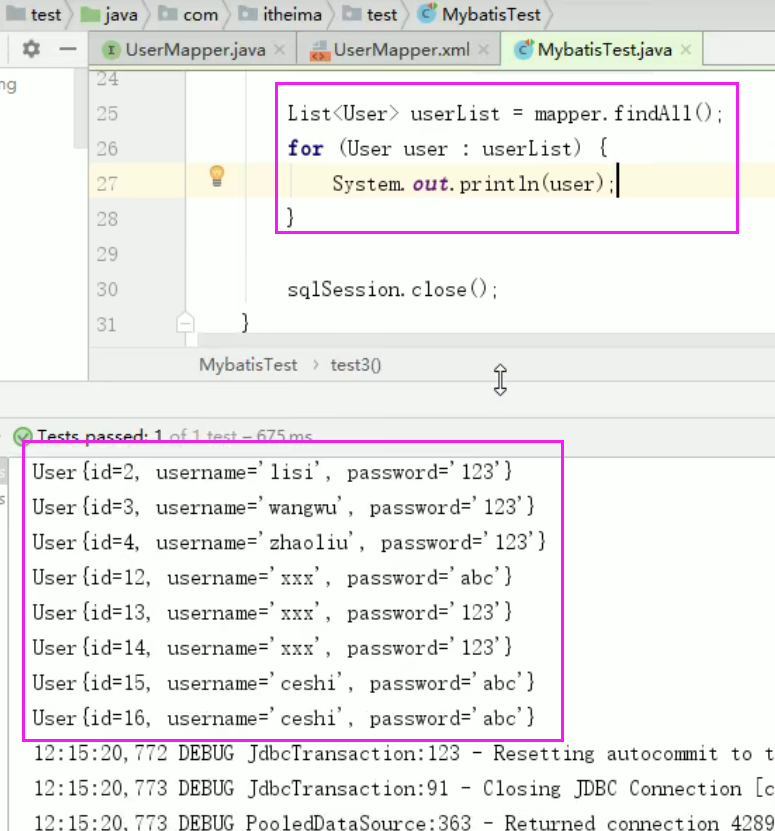Viewport: 775px width, 831px height.
Task: Click line number 25 in gutter
Action: click(107, 113)
